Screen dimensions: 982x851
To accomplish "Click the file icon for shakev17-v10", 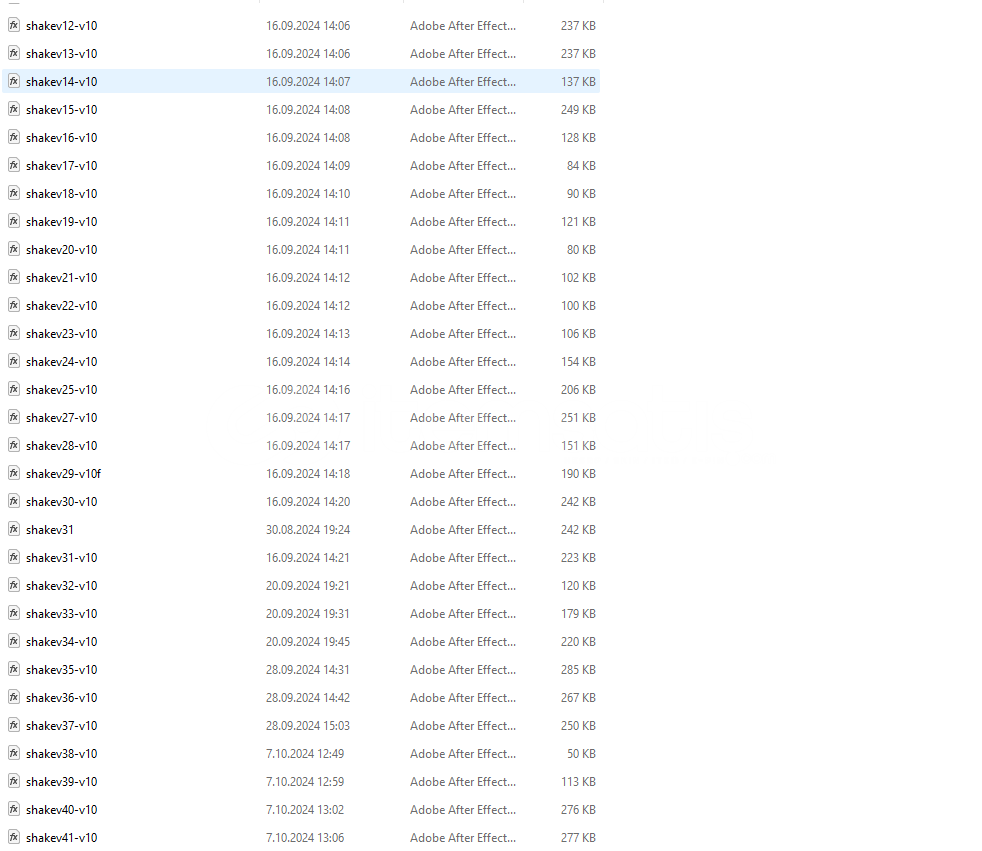I will coord(14,165).
